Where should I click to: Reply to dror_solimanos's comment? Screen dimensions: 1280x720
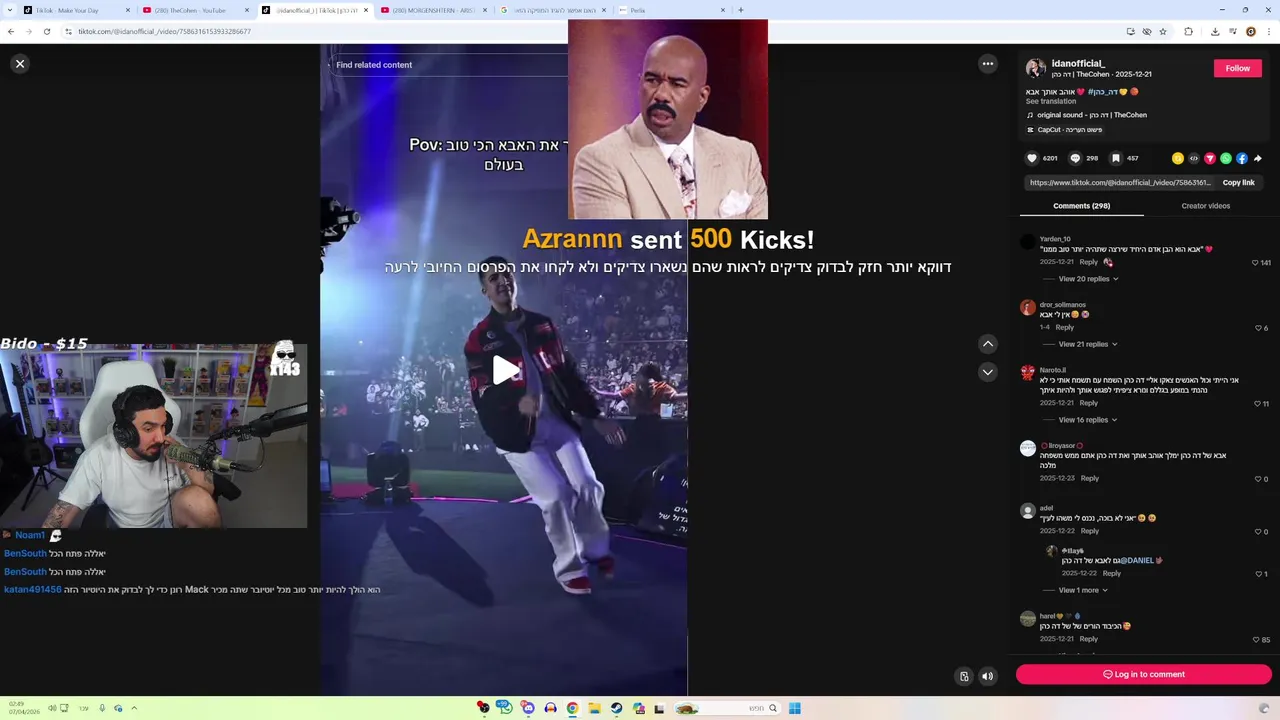(1064, 327)
